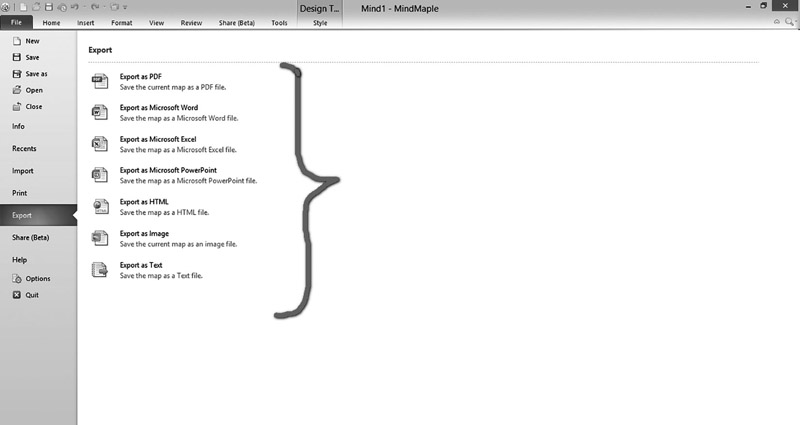
Task: Select the Export as HTML icon
Action: pos(99,207)
